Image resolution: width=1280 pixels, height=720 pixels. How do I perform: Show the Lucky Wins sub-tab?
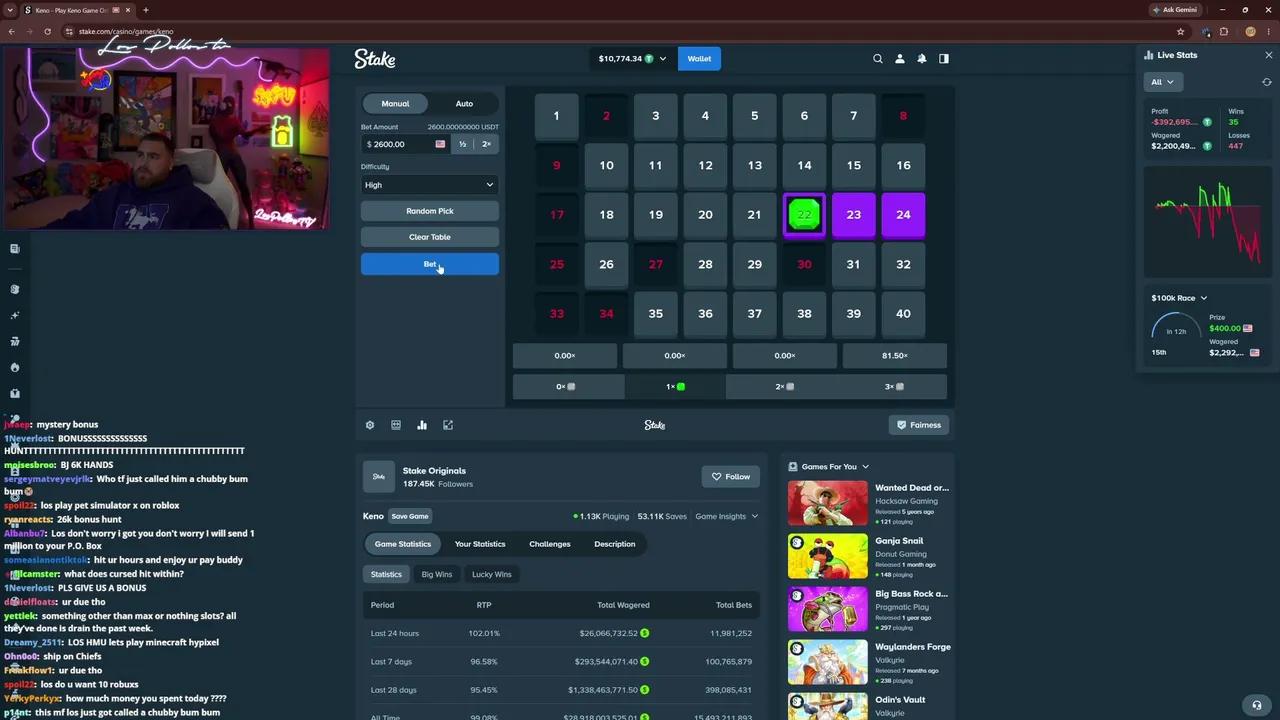coord(491,575)
